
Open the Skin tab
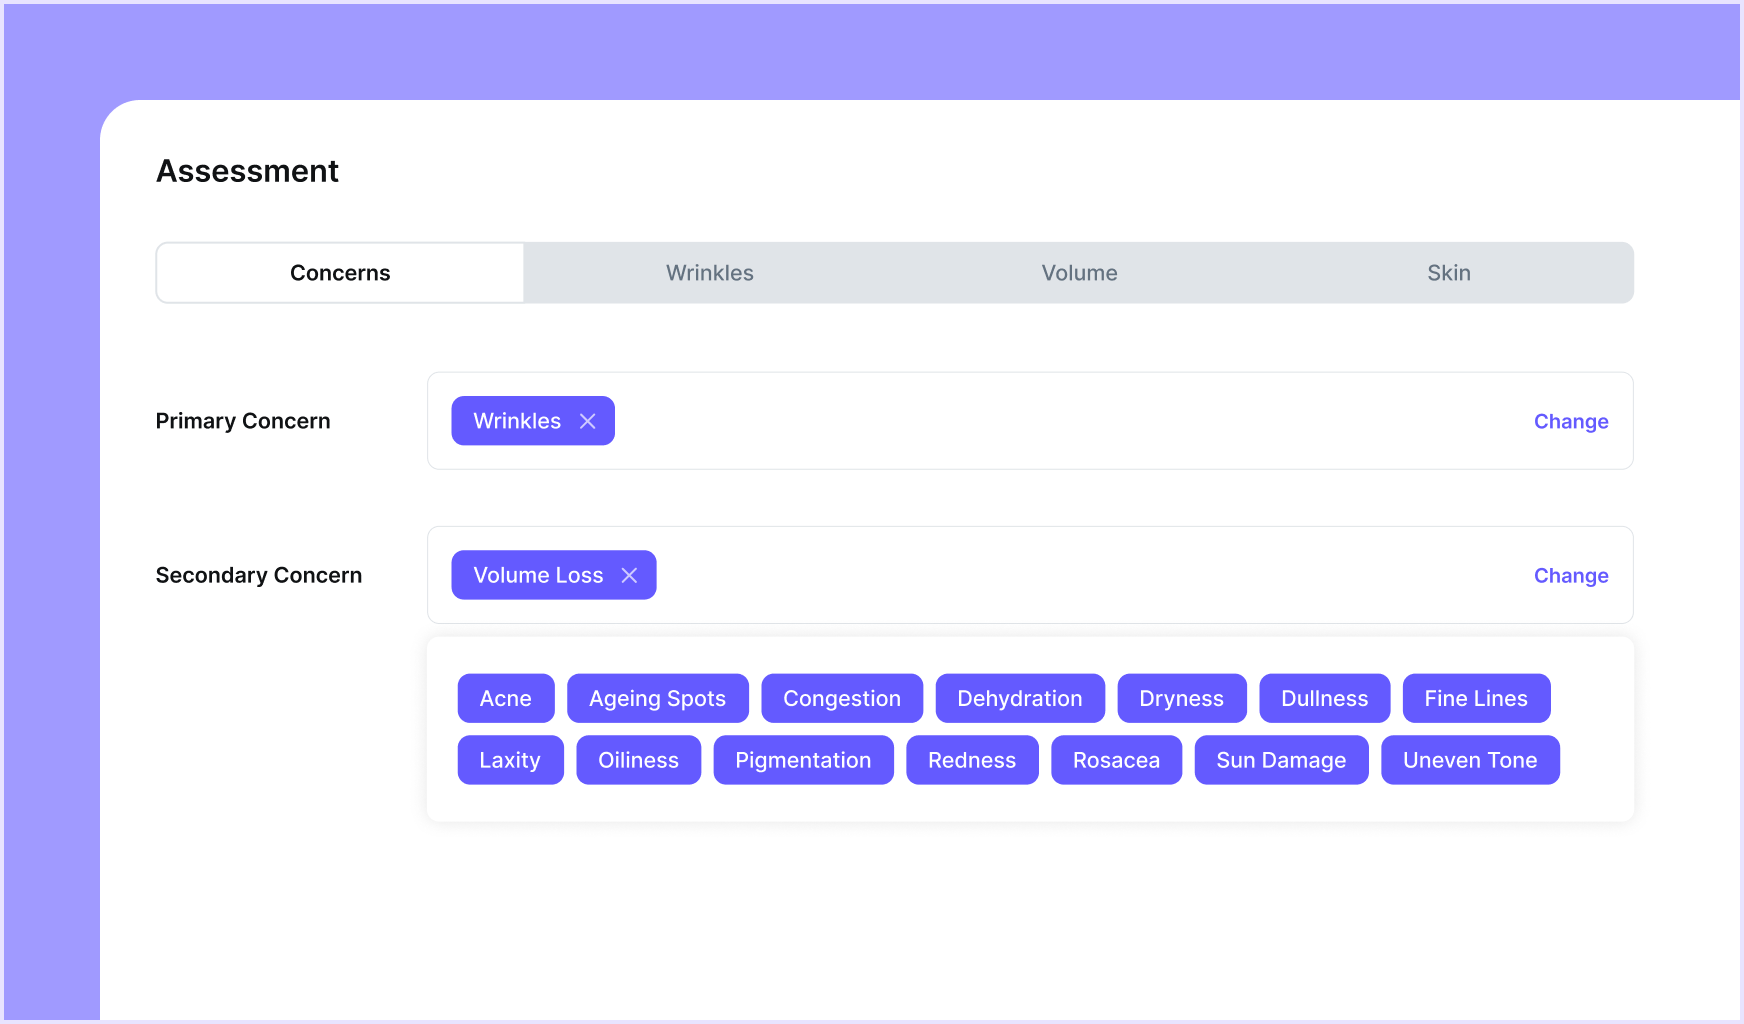tap(1448, 273)
